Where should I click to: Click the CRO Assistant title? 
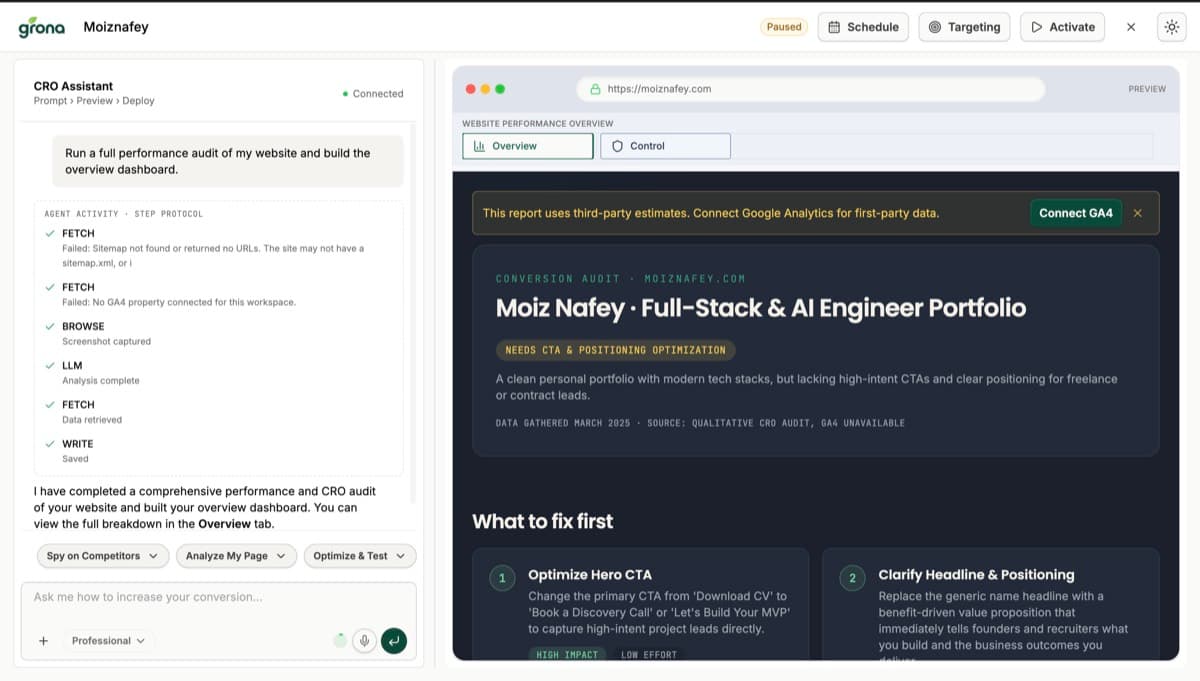point(73,86)
